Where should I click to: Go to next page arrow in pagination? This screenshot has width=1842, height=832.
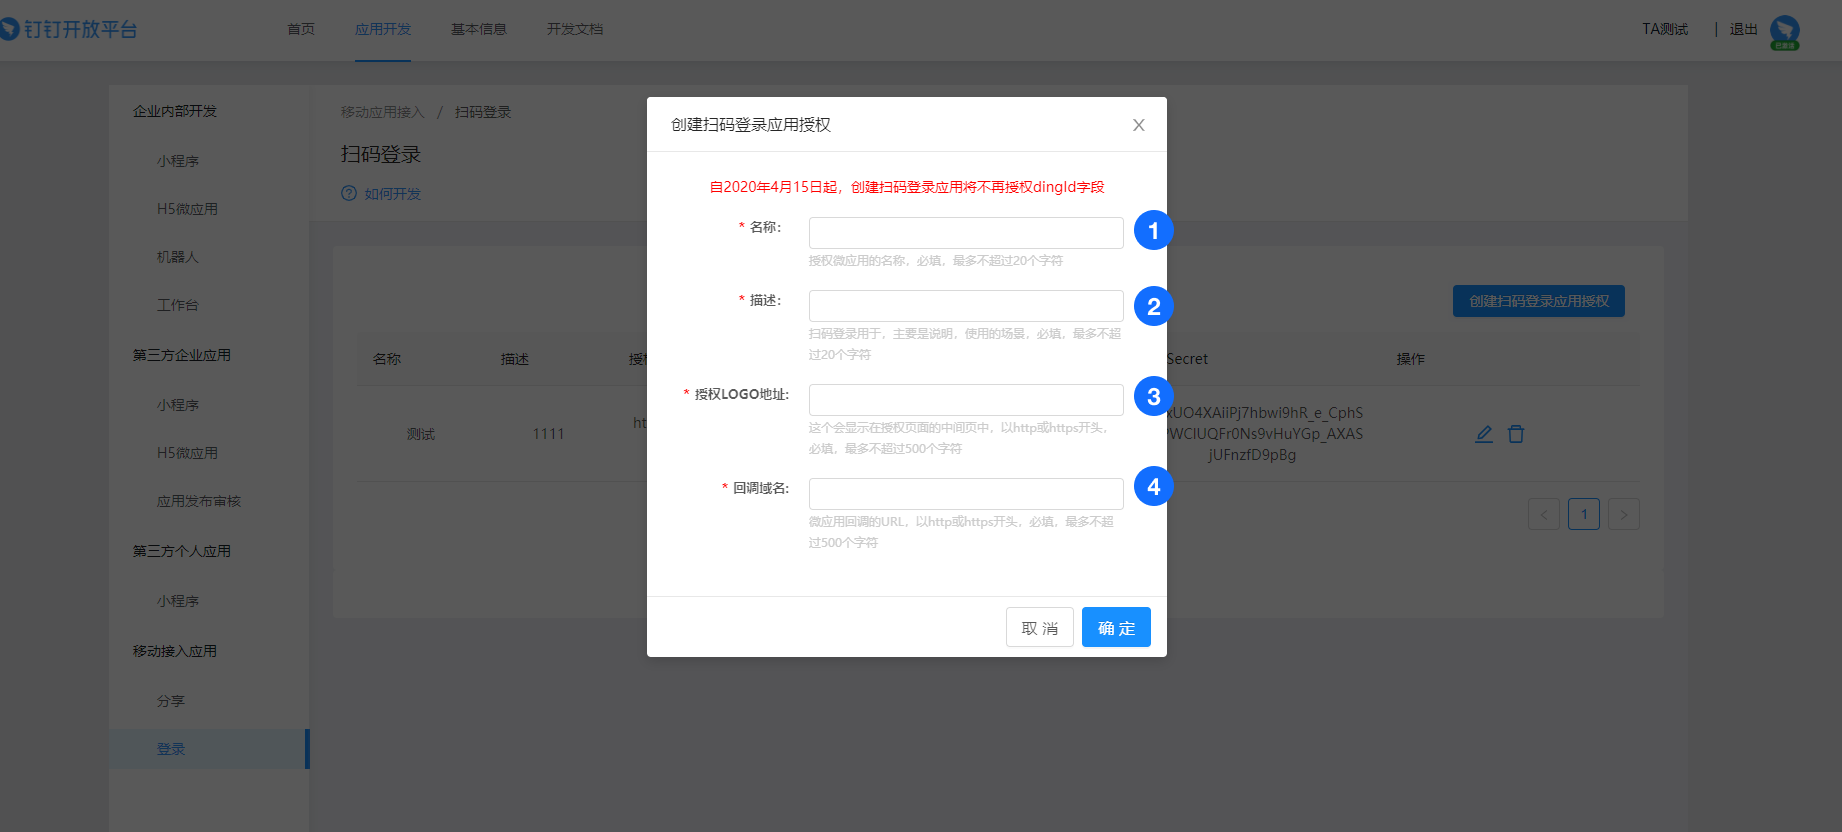pyautogui.click(x=1624, y=515)
